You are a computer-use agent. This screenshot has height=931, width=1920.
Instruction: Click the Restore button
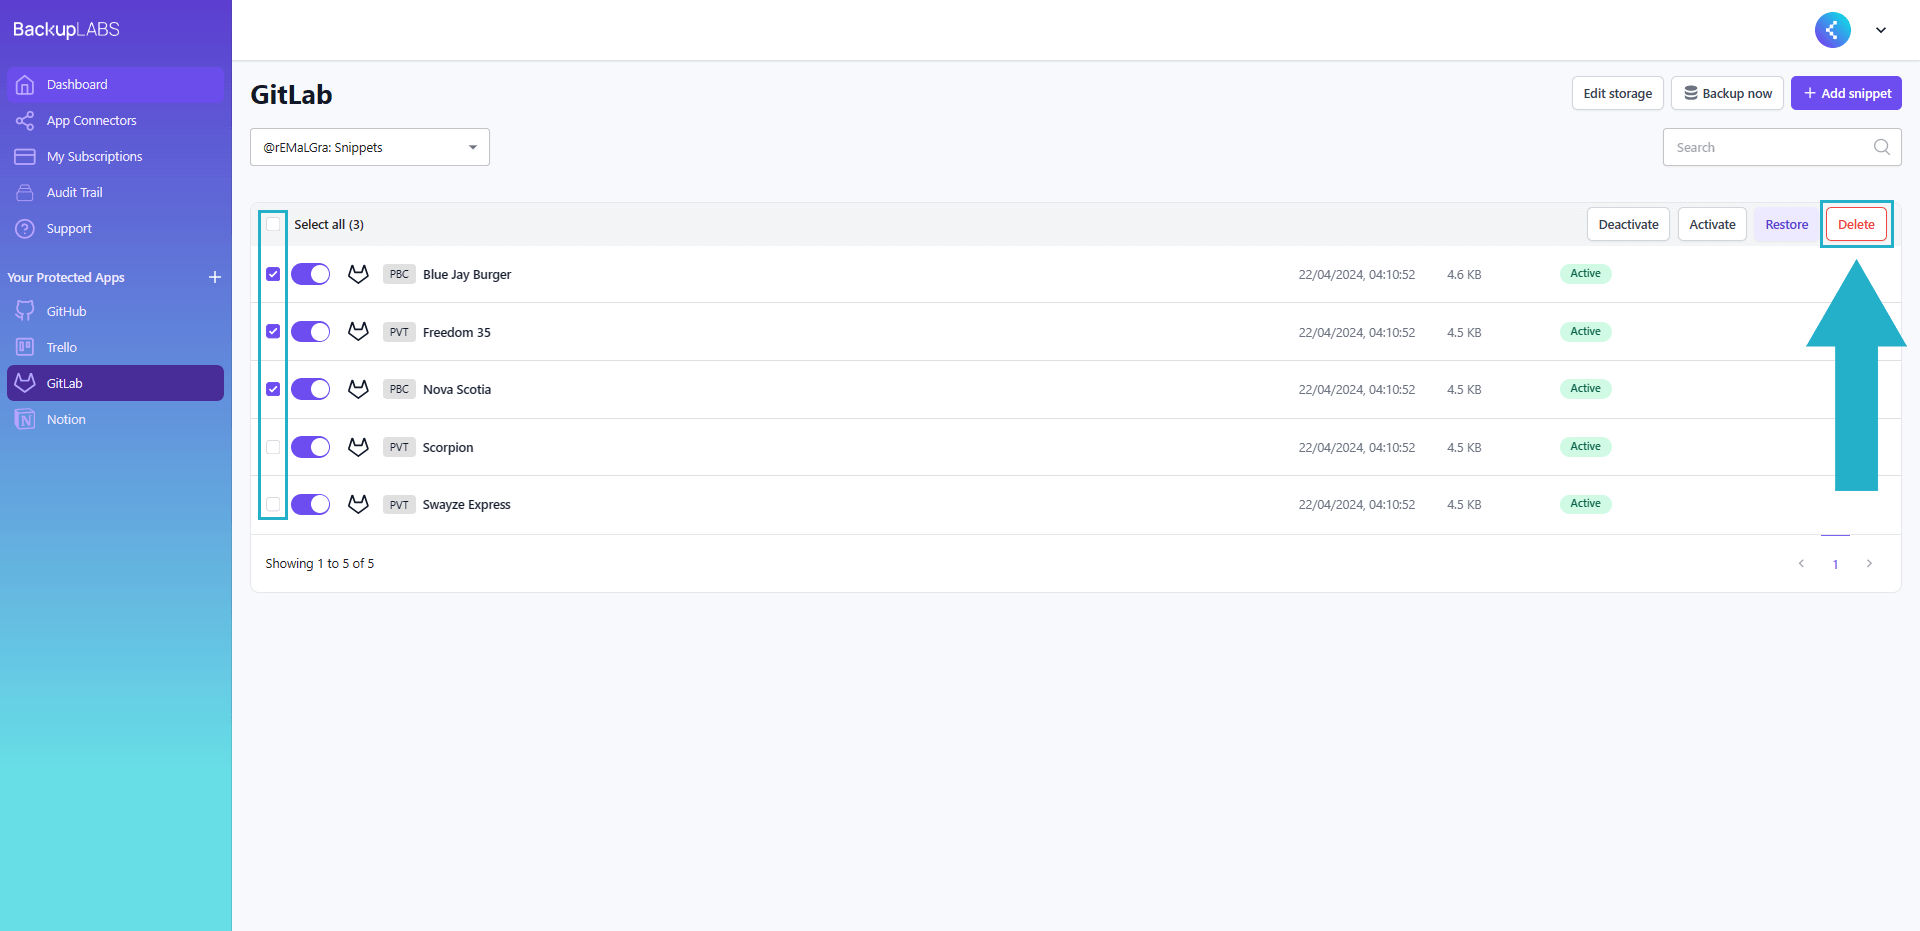pyautogui.click(x=1786, y=225)
